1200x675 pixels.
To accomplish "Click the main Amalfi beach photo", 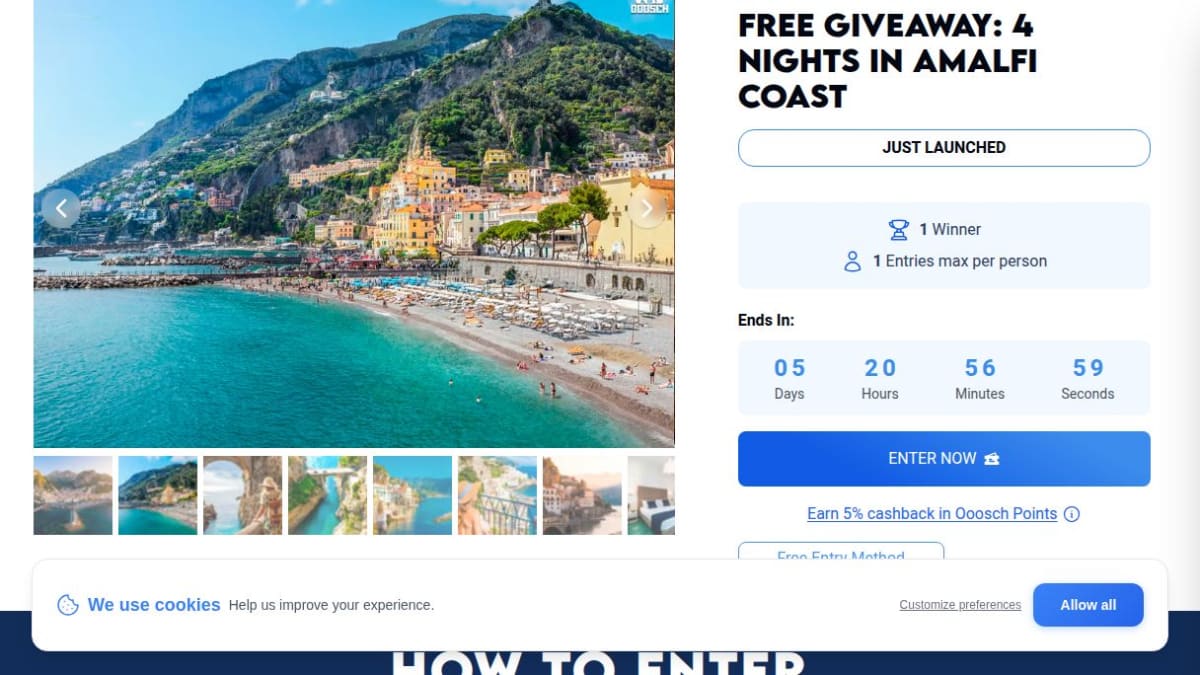I will point(354,223).
